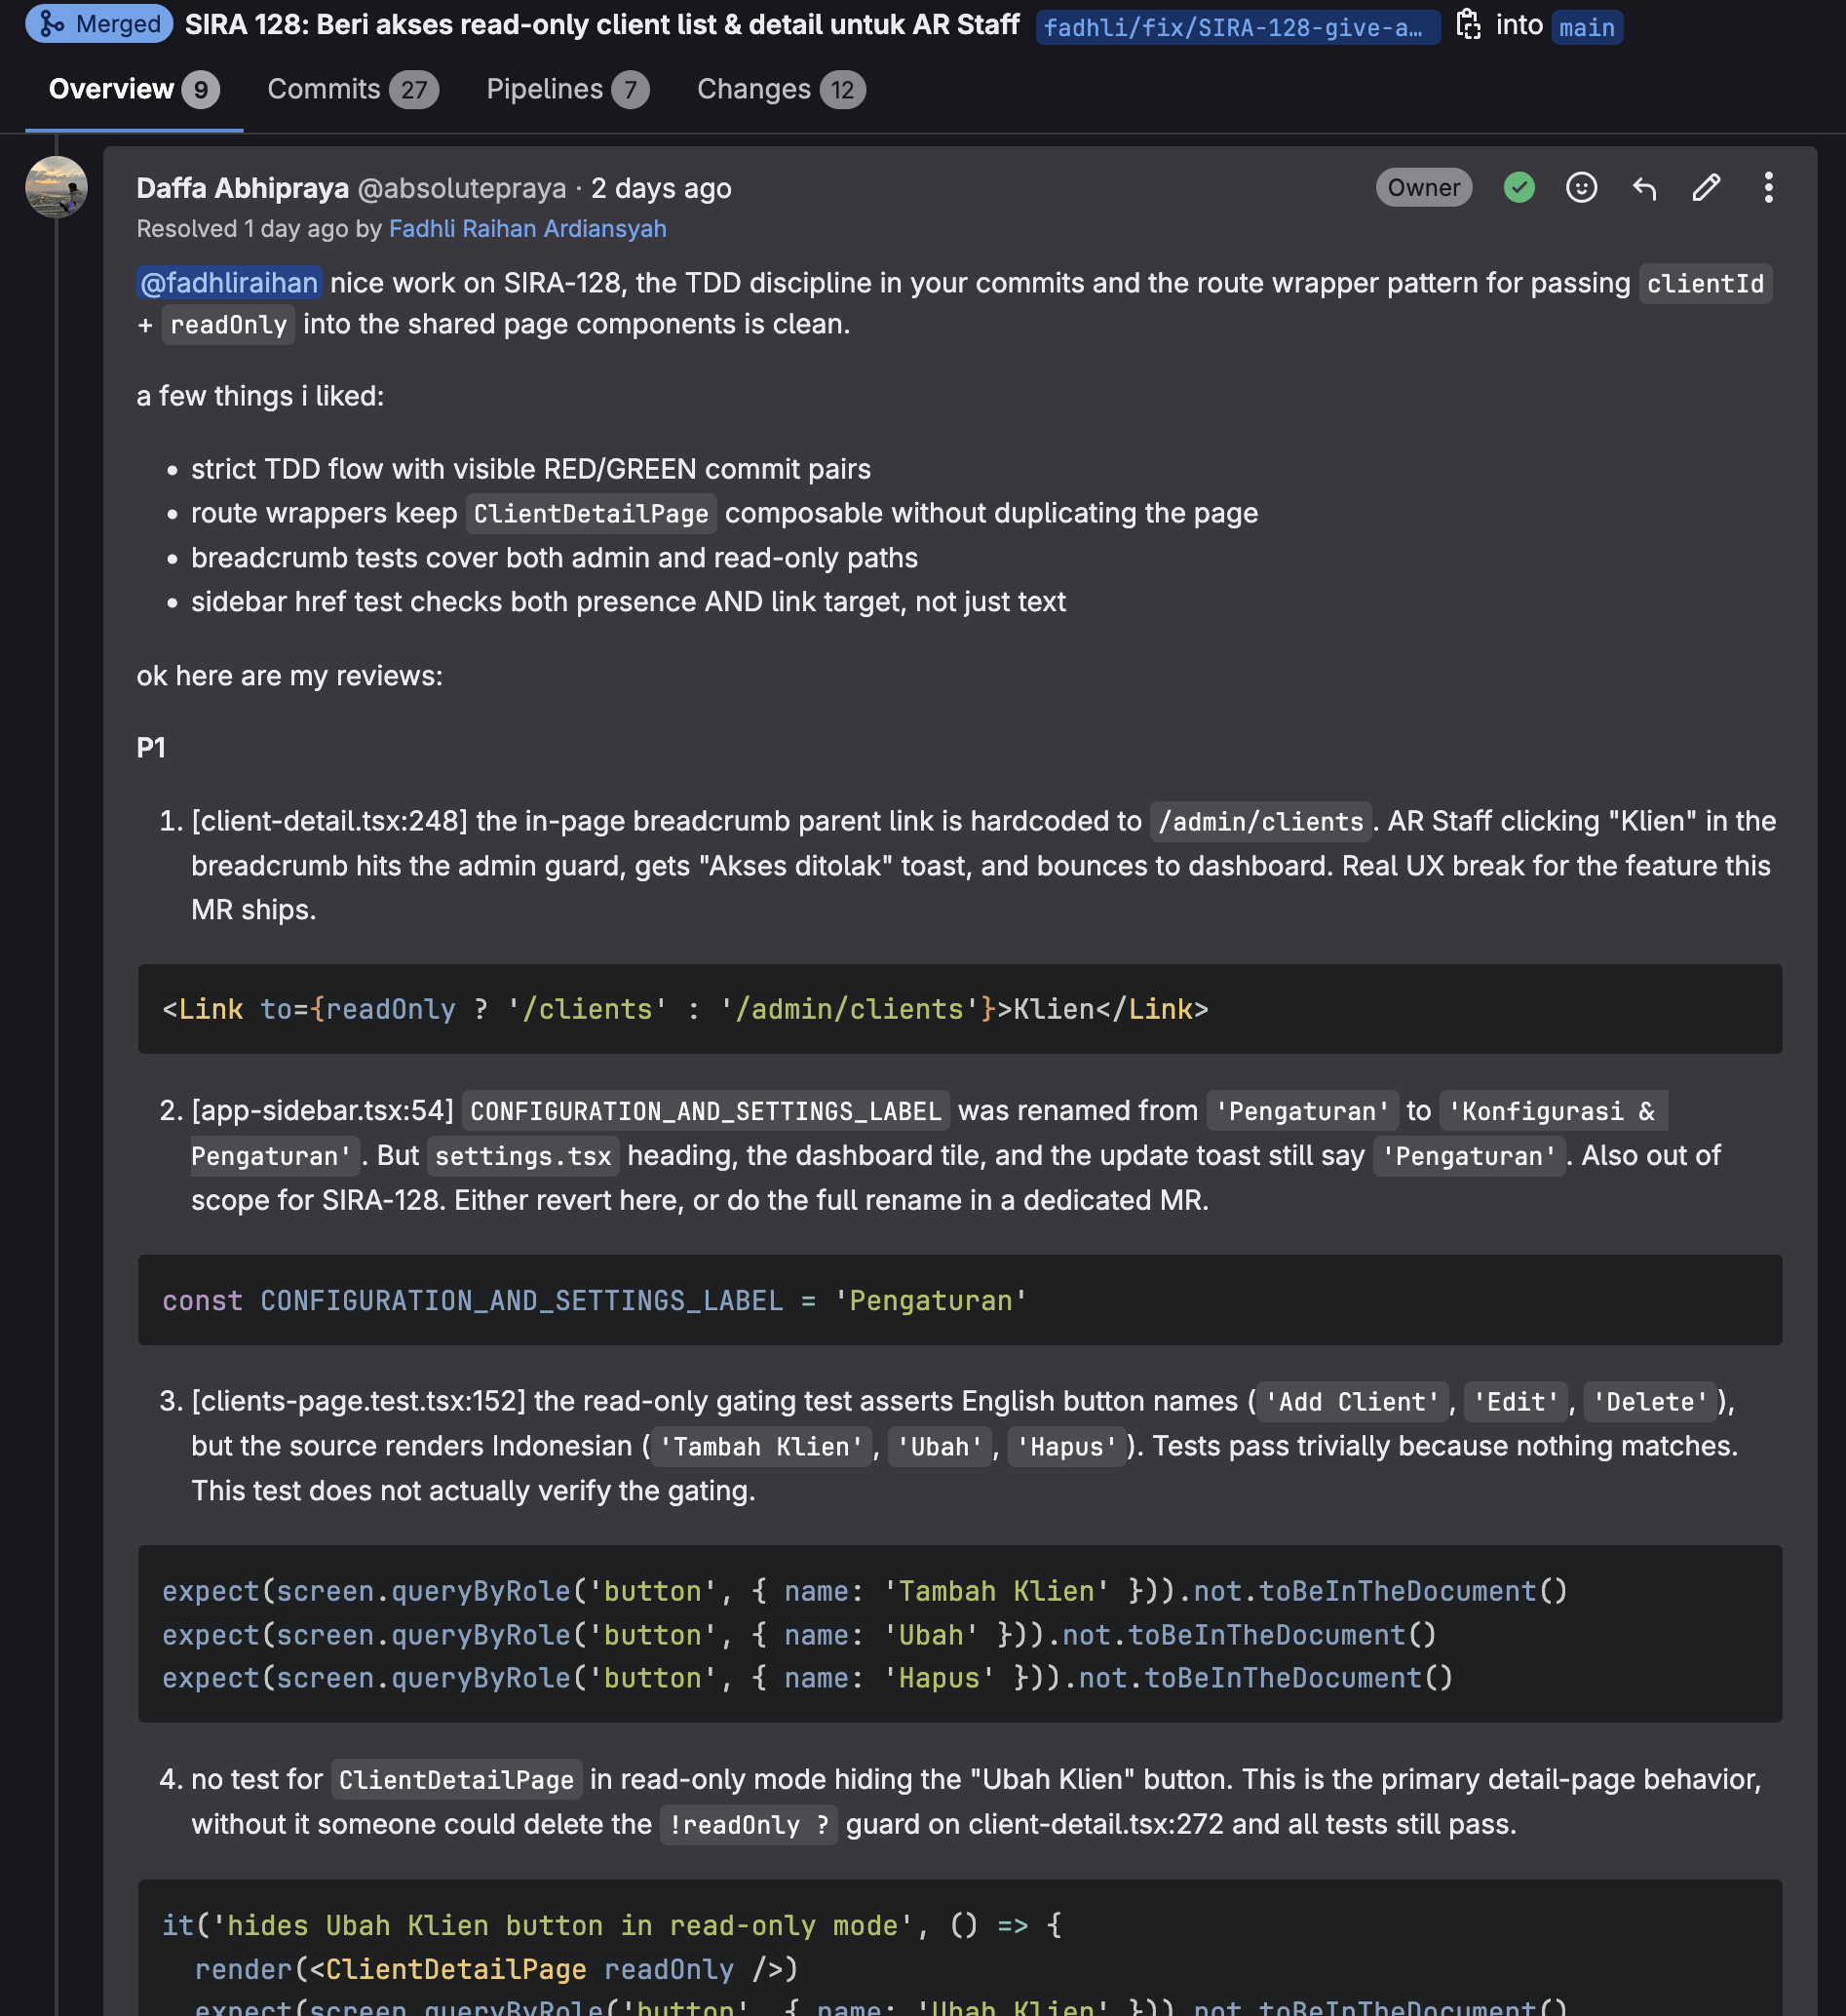Edit comment with pencil icon
Viewport: 1846px width, 2016px height.
pyautogui.click(x=1705, y=188)
